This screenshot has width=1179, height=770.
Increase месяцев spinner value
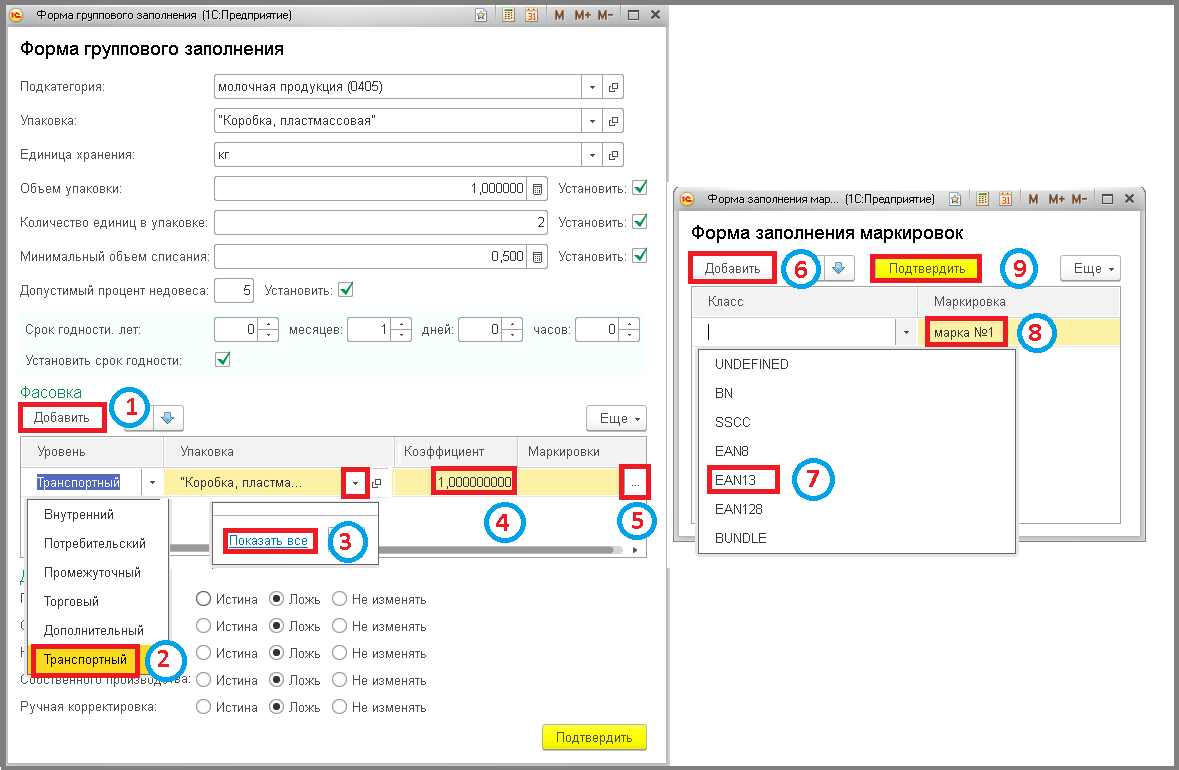[x=402, y=324]
